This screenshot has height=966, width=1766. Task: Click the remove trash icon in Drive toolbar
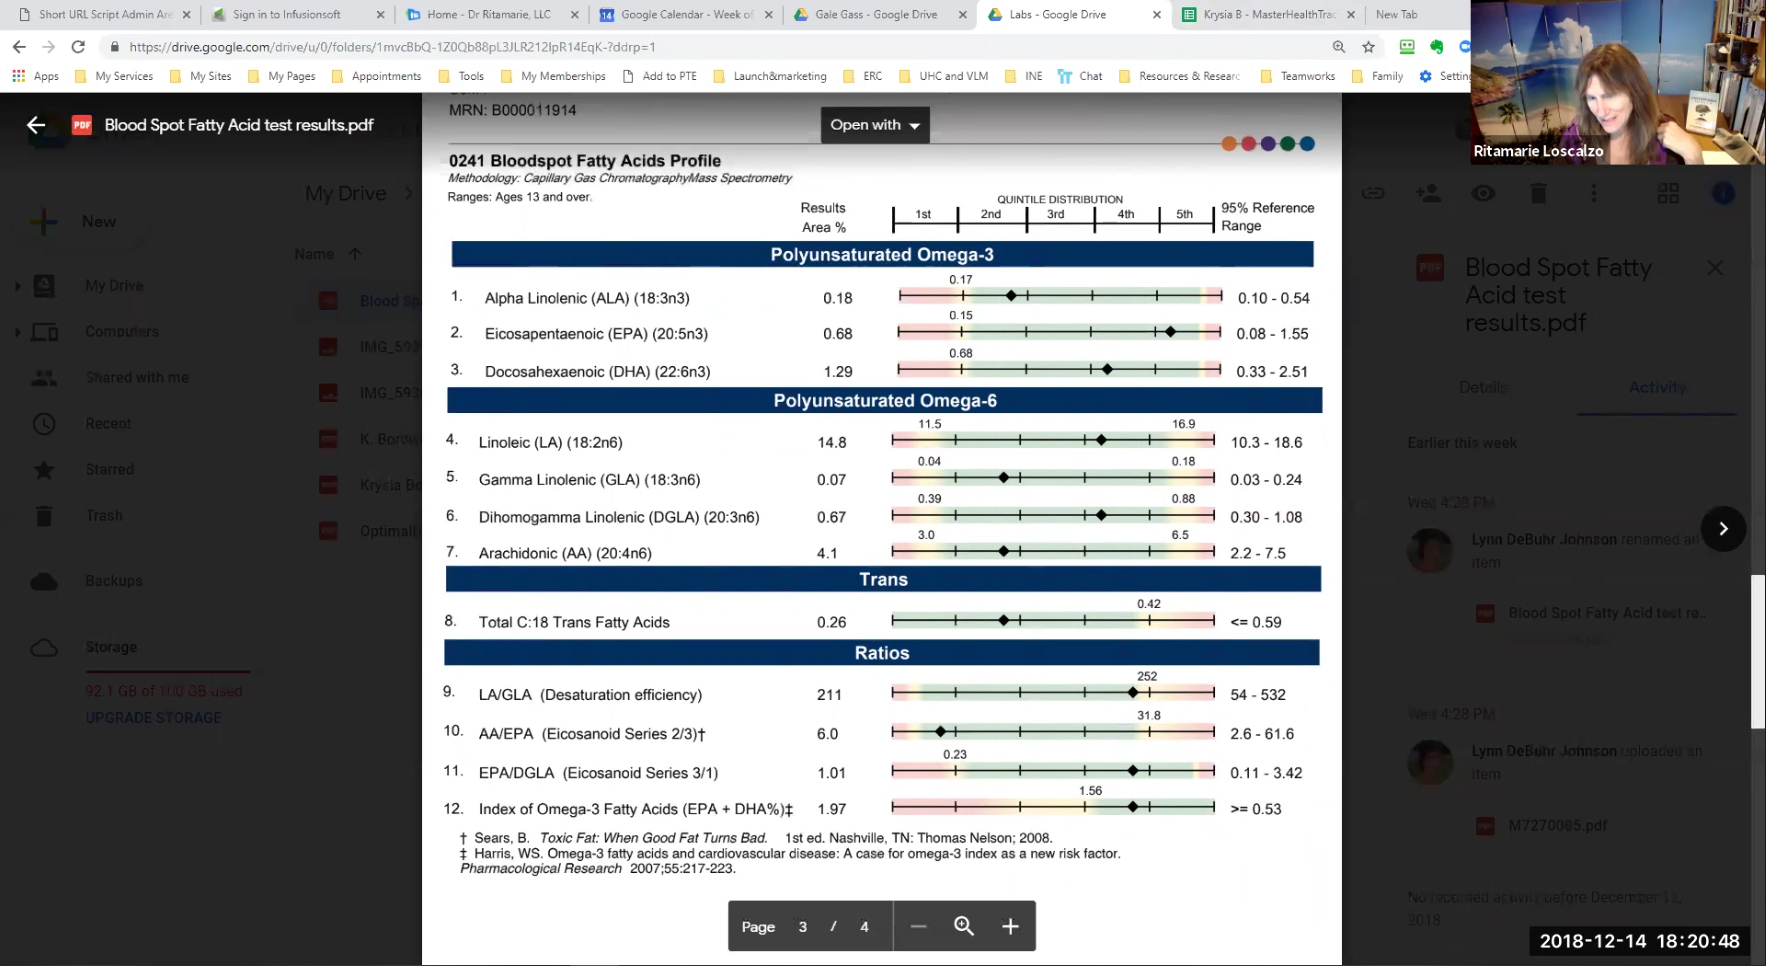(1538, 193)
